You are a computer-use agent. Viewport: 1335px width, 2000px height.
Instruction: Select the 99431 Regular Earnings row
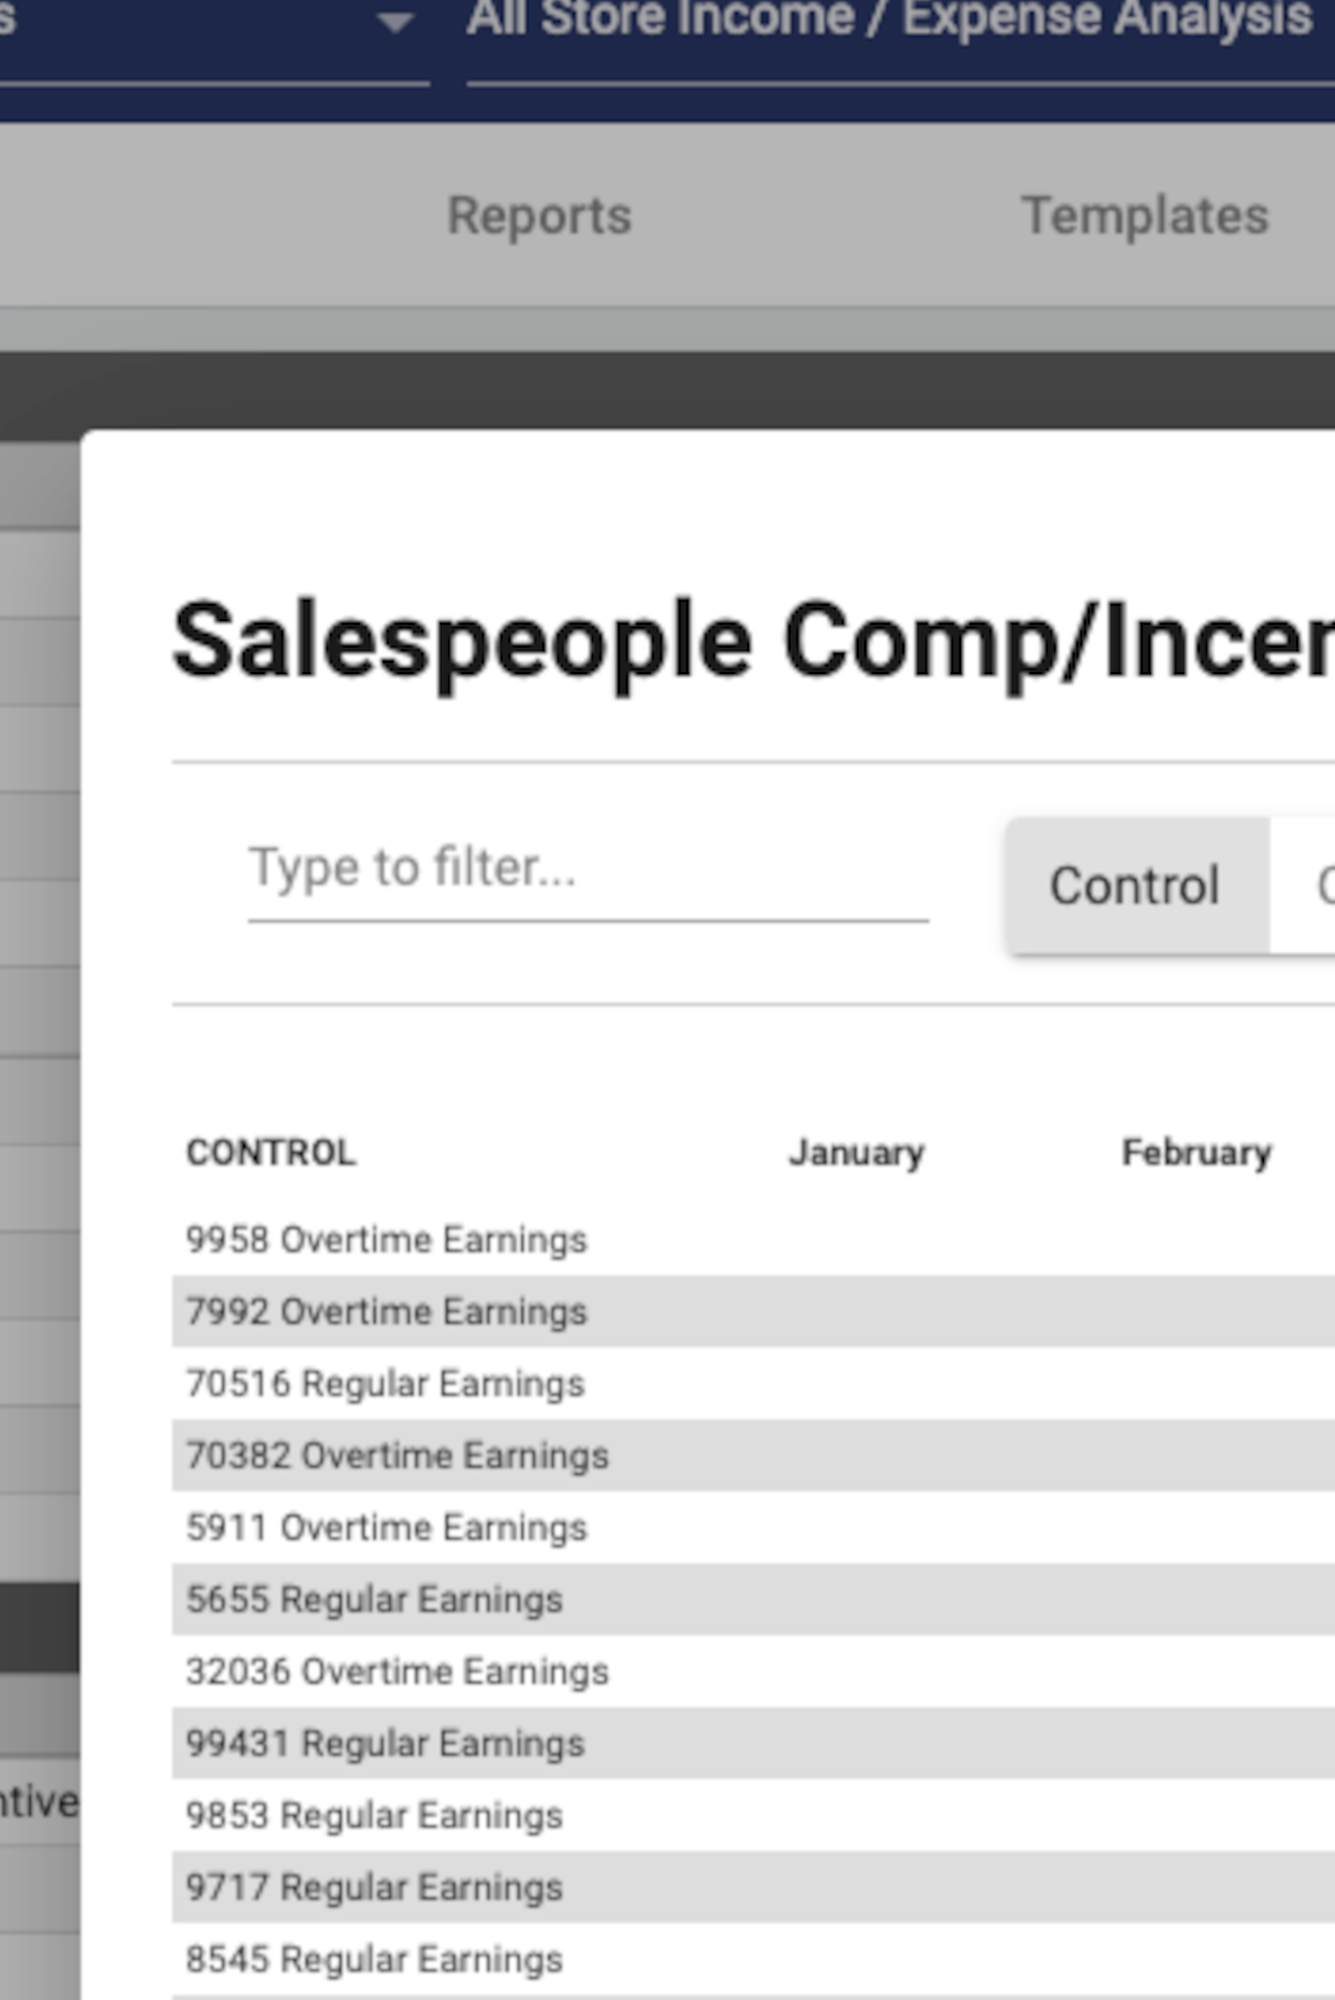pos(385,1744)
